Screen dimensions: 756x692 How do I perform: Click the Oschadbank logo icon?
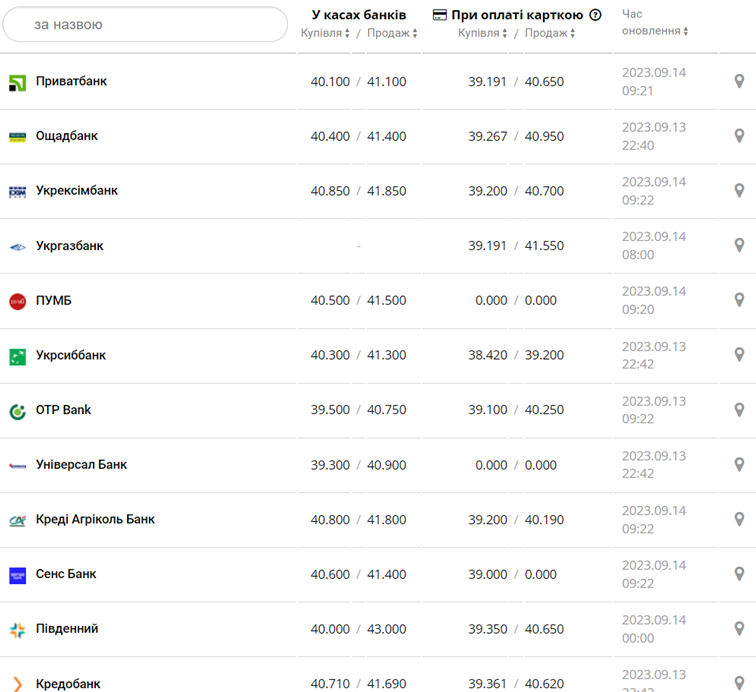pyautogui.click(x=17, y=137)
